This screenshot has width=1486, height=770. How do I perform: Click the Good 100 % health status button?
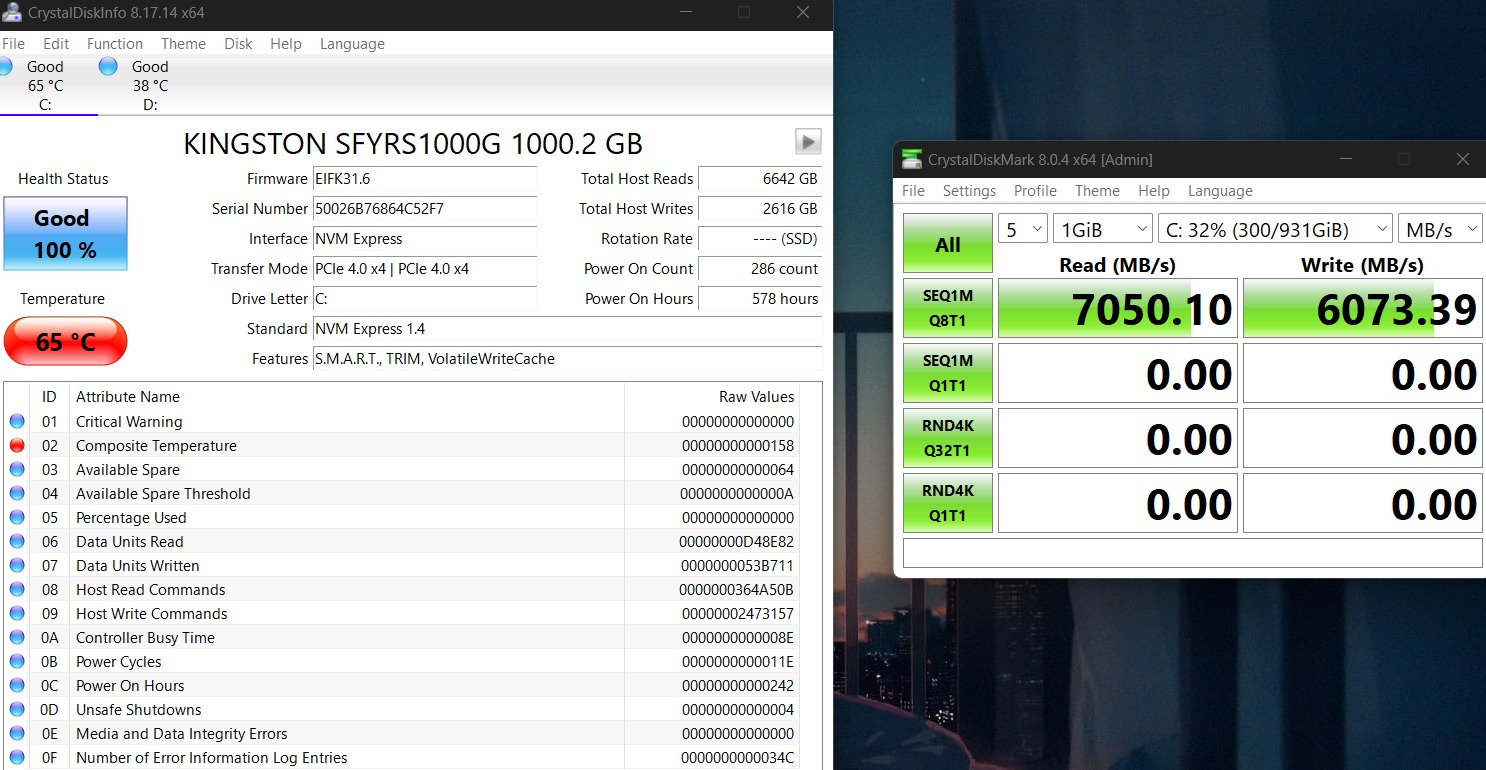coord(65,233)
